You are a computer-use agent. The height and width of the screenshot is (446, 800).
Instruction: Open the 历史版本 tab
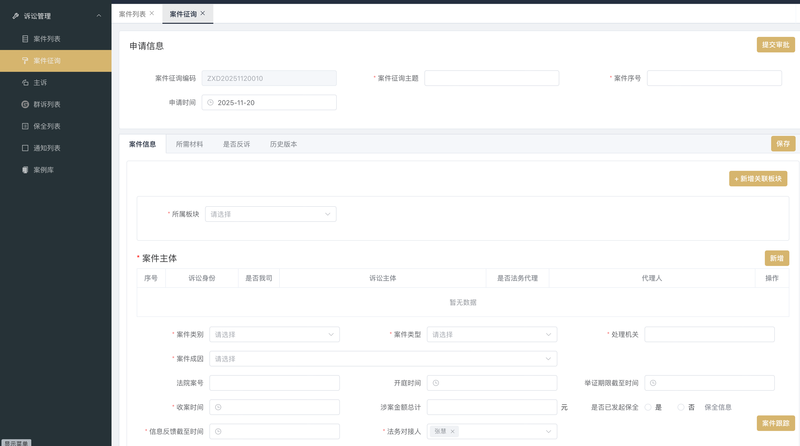point(283,144)
